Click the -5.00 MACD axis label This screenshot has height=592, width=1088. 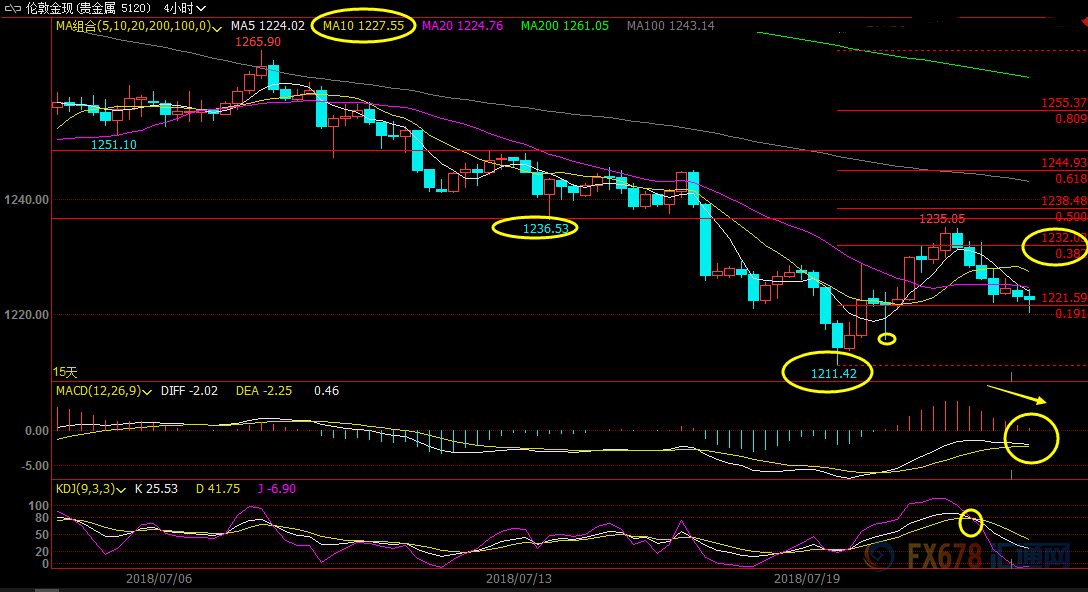[35, 466]
